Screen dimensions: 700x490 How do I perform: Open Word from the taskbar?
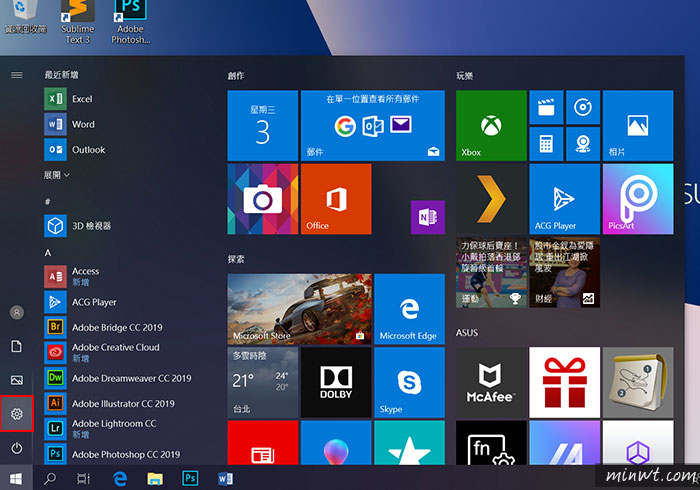225,478
